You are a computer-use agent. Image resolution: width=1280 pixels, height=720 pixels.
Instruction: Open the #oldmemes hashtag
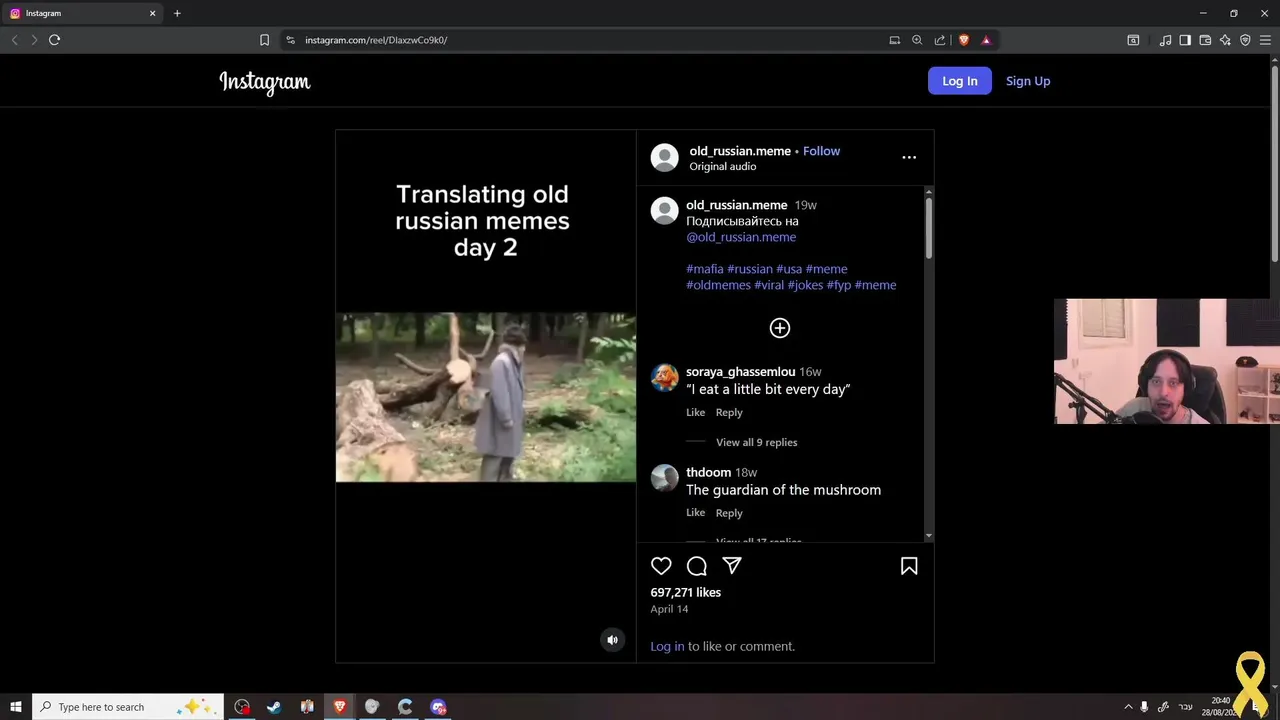pyautogui.click(x=718, y=285)
